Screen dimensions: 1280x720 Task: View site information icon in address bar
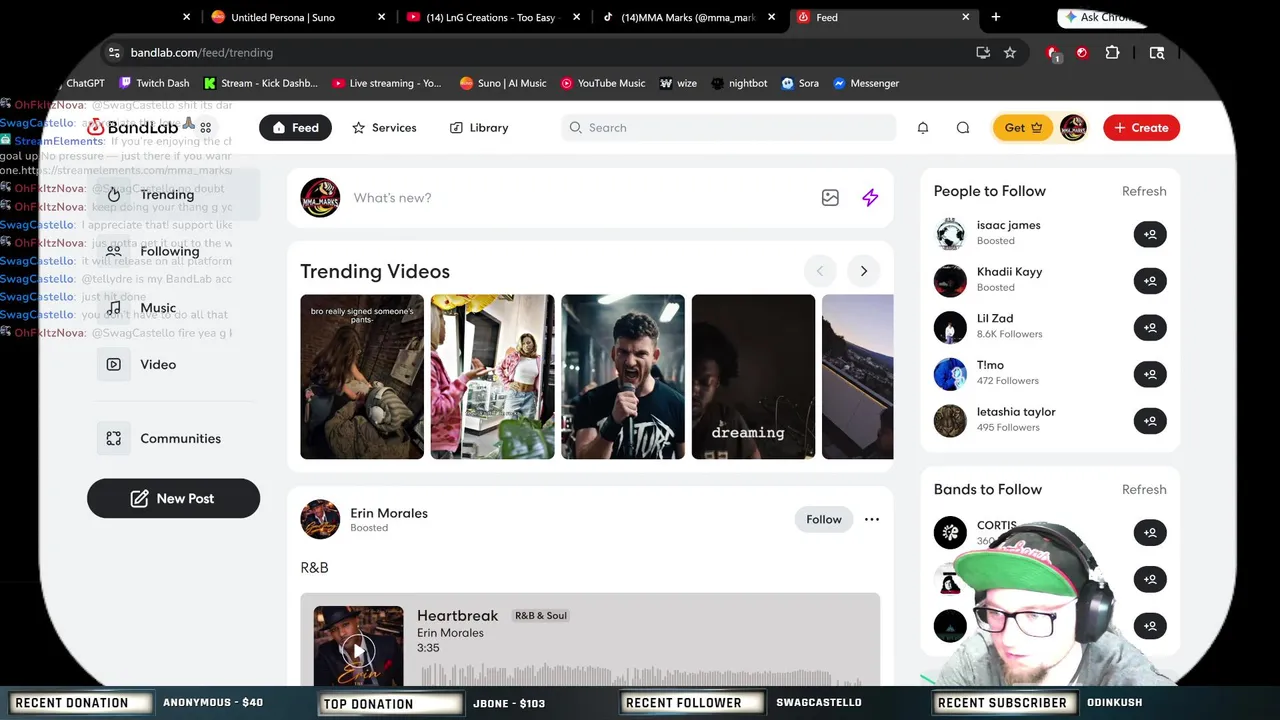(114, 53)
